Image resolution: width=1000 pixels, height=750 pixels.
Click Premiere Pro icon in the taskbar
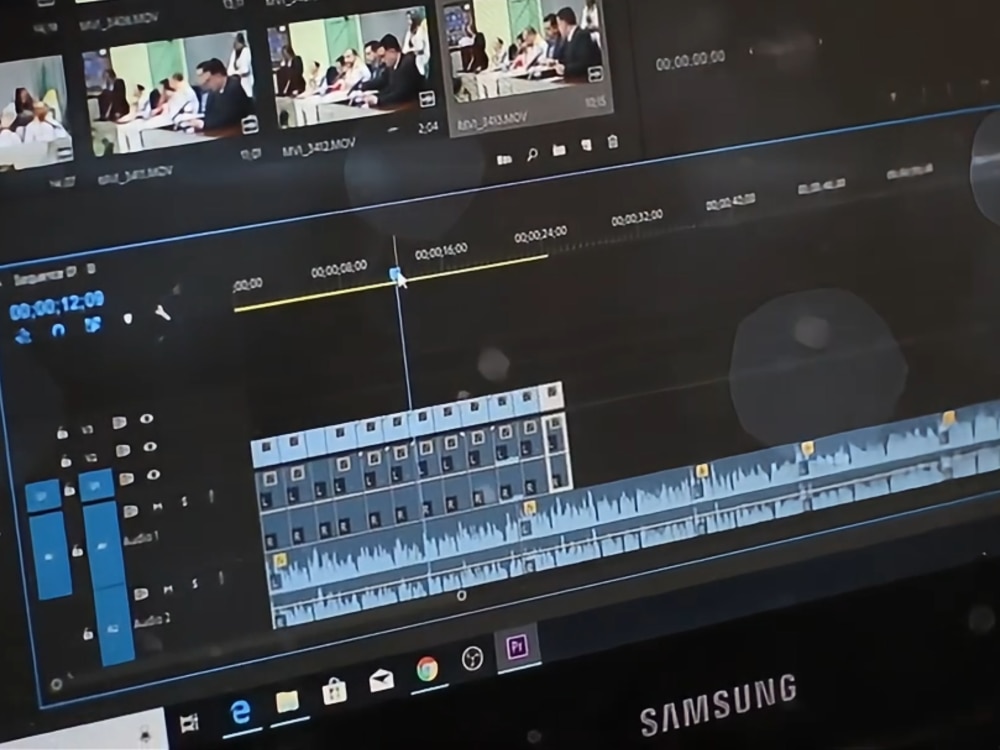click(x=517, y=647)
